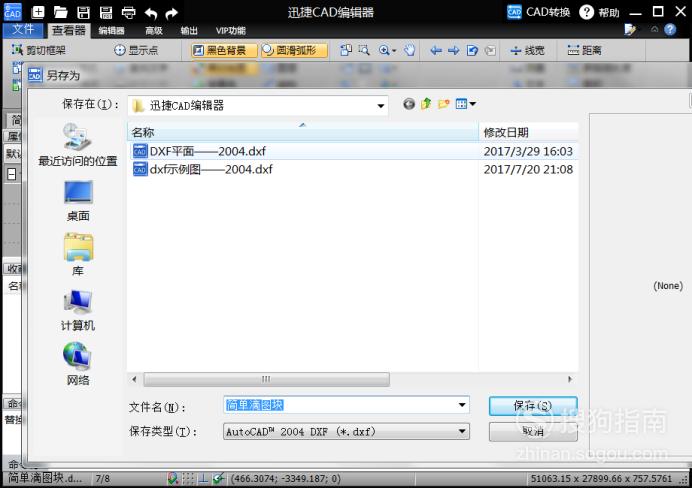The width and height of the screenshot is (692, 488).
Task: Open the 文件 menu
Action: 23,30
